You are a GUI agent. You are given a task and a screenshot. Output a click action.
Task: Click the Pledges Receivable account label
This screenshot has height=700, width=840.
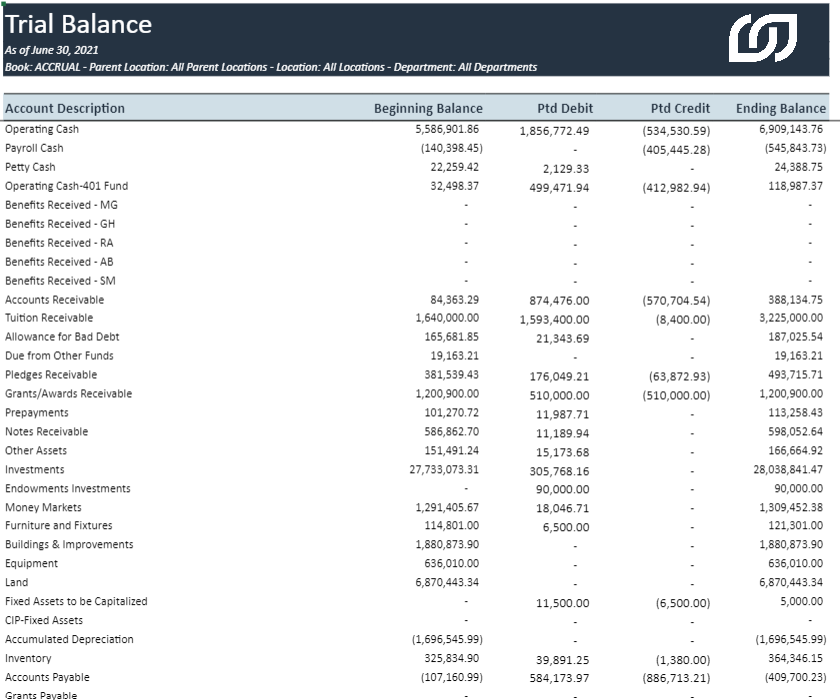pyautogui.click(x=51, y=375)
